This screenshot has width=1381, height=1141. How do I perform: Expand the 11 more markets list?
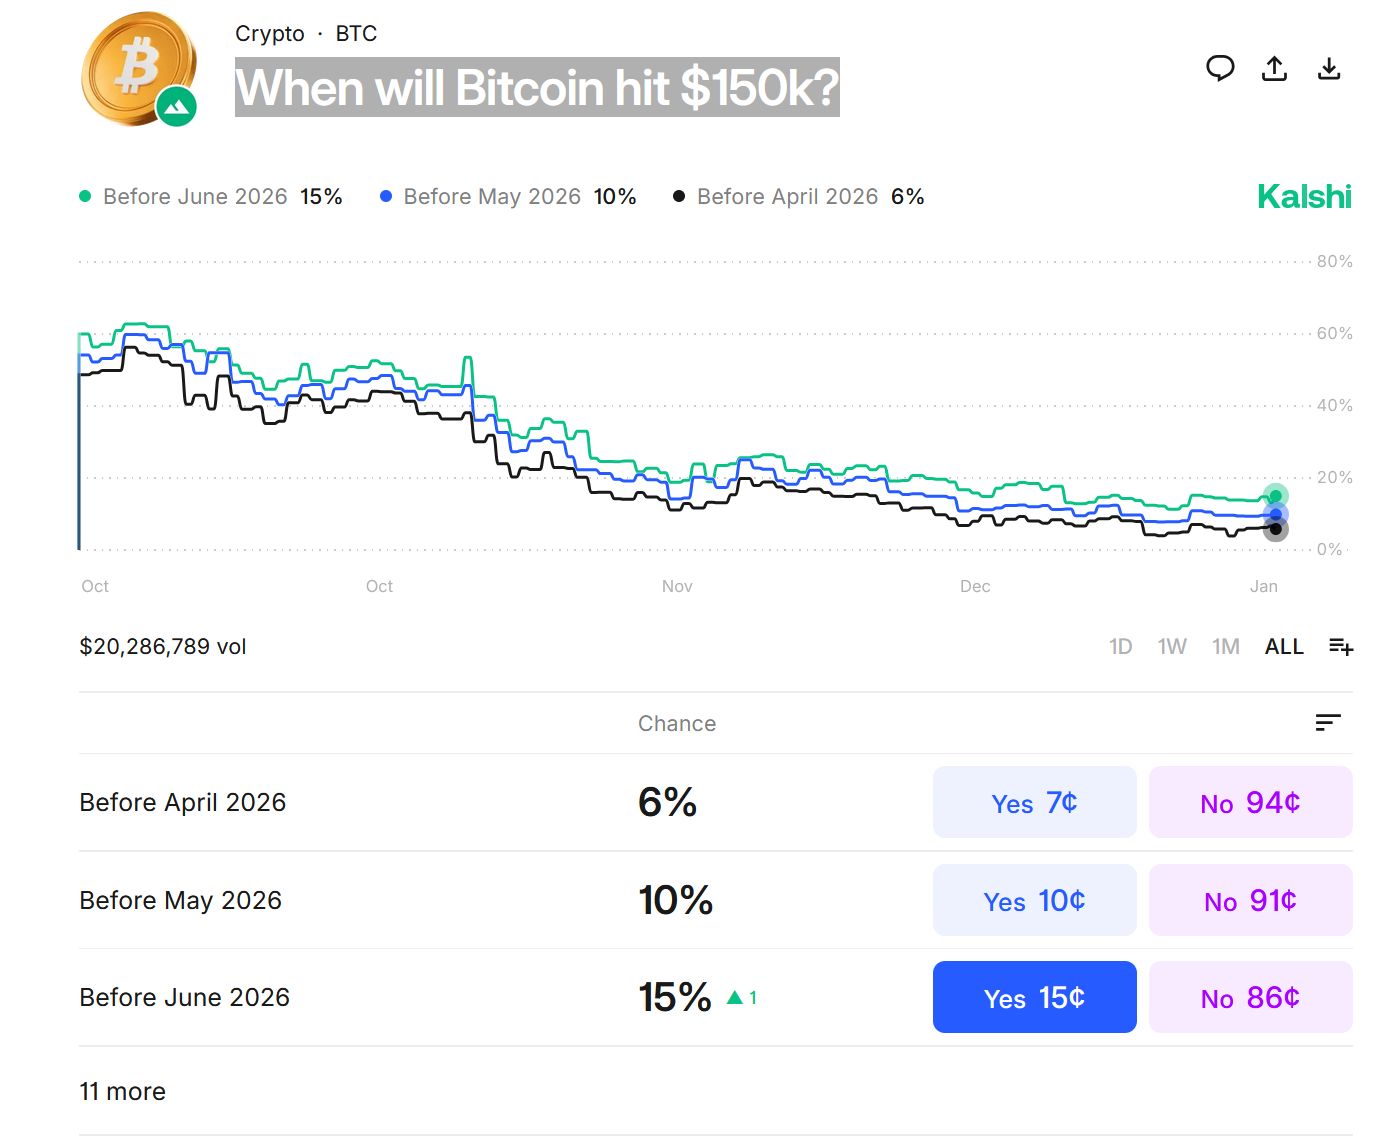123,1091
